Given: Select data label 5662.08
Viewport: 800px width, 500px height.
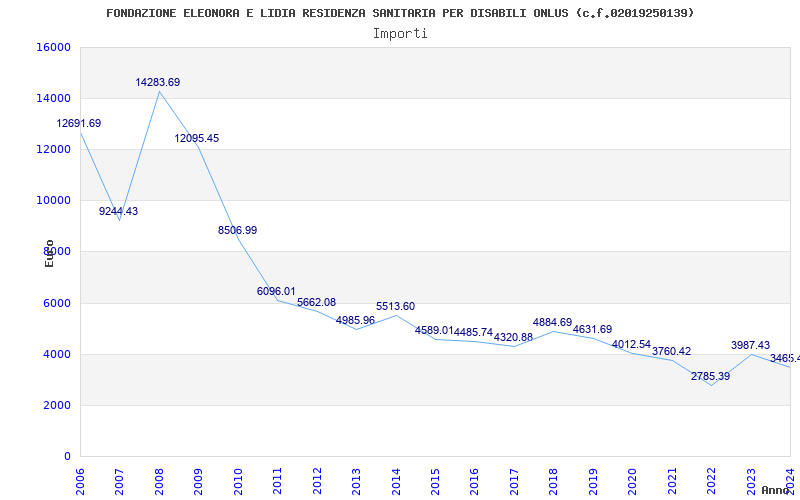Looking at the screenshot, I should tap(316, 302).
